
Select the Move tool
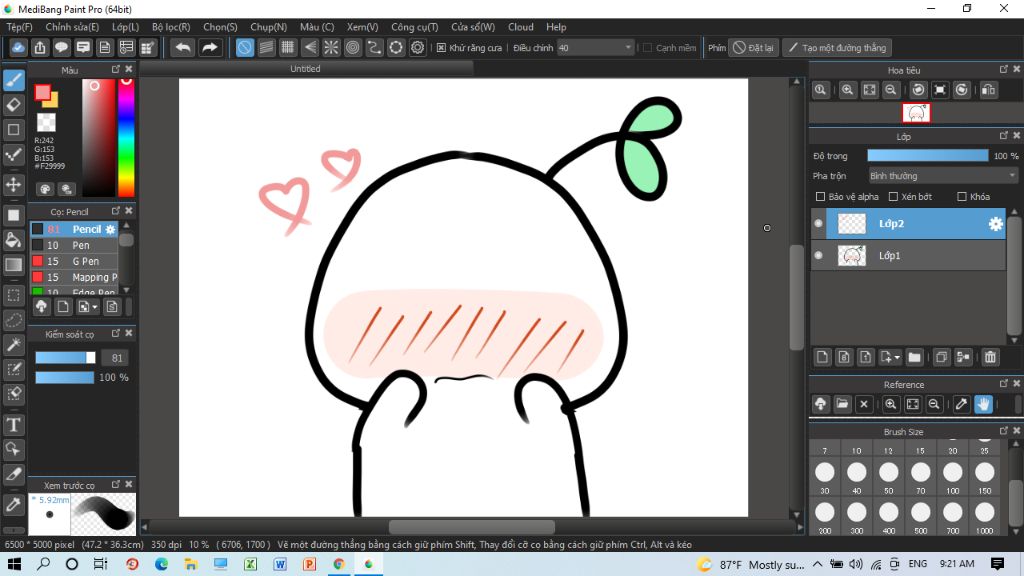(14, 185)
